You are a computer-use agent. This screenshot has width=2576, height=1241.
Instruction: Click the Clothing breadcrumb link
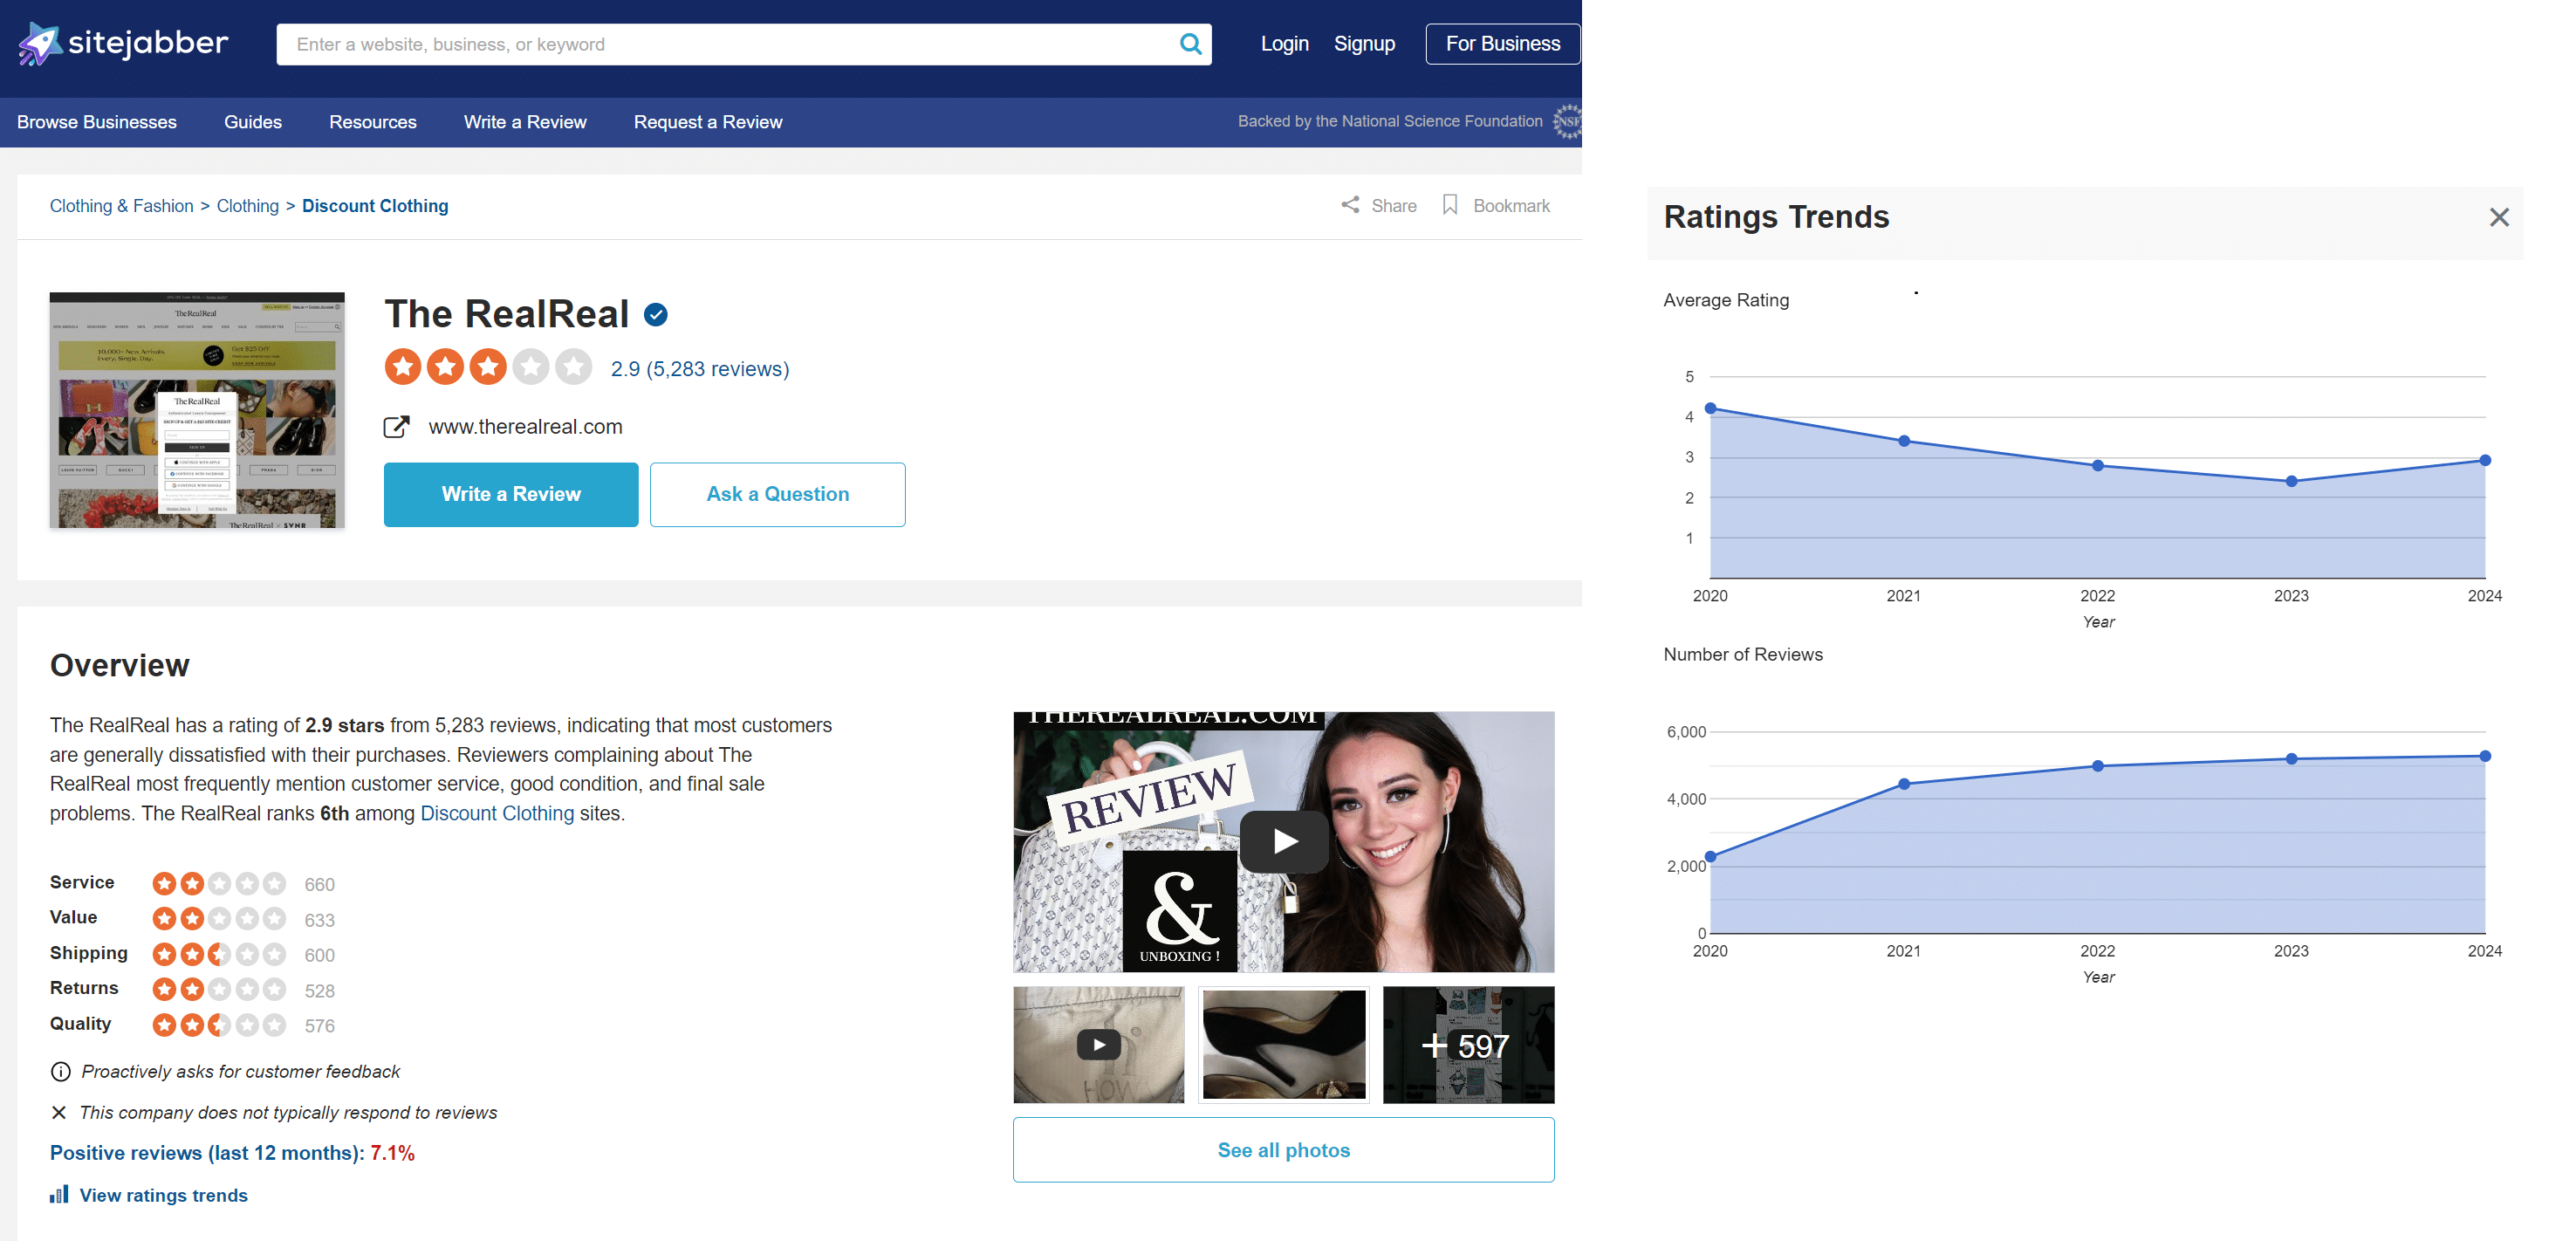tap(248, 206)
